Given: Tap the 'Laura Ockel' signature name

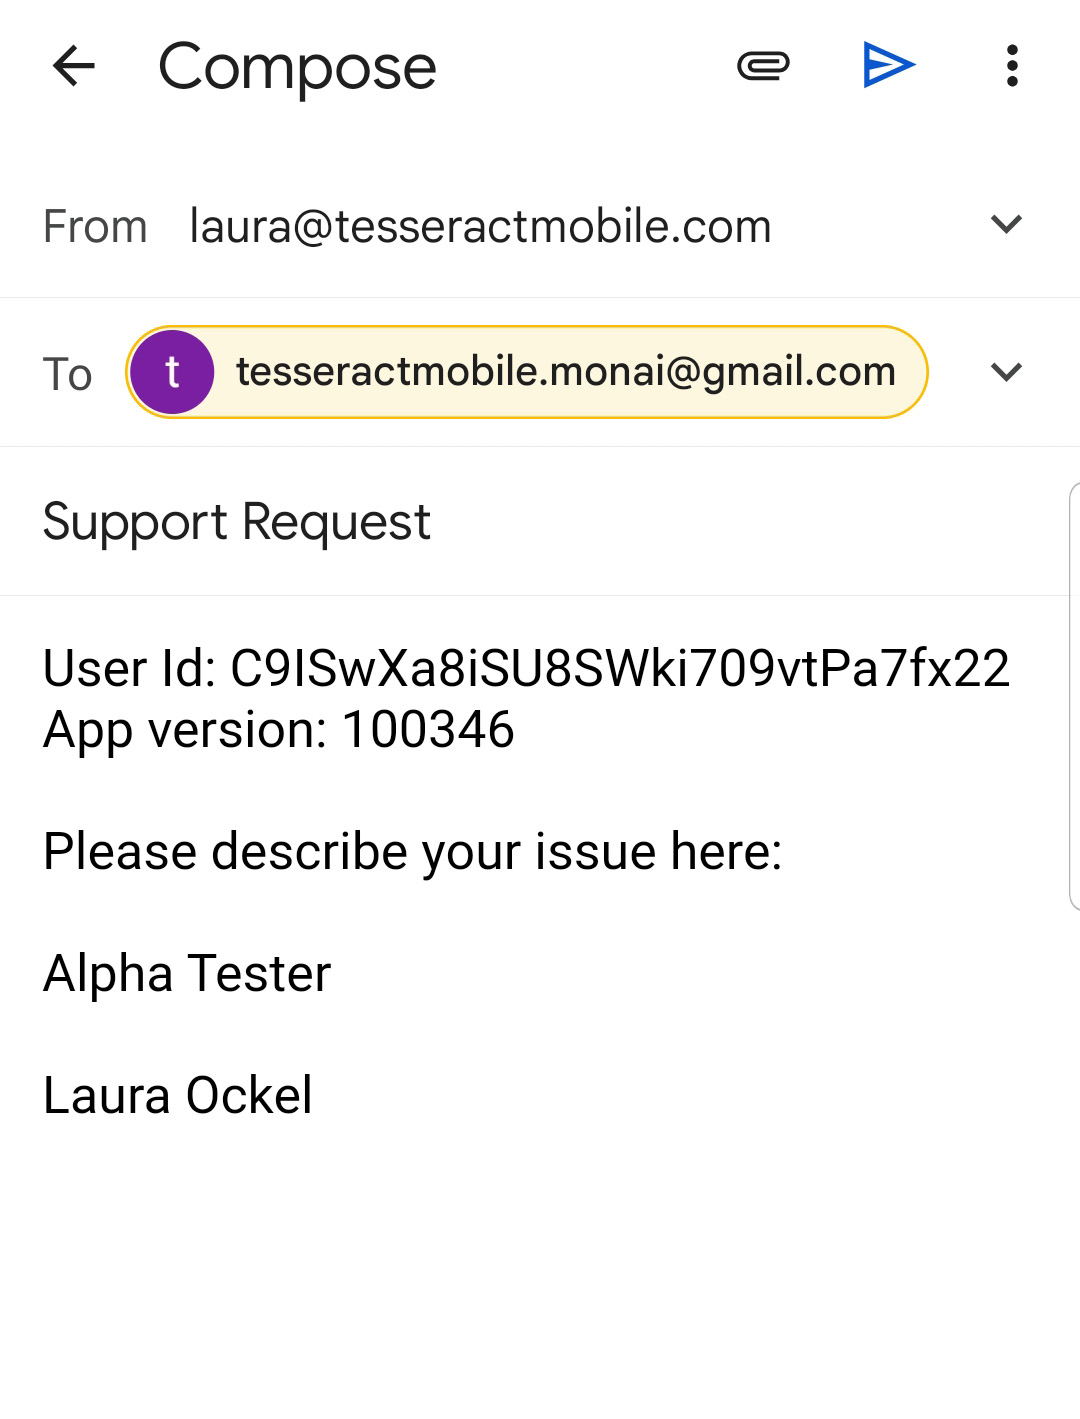Looking at the screenshot, I should [x=178, y=1096].
